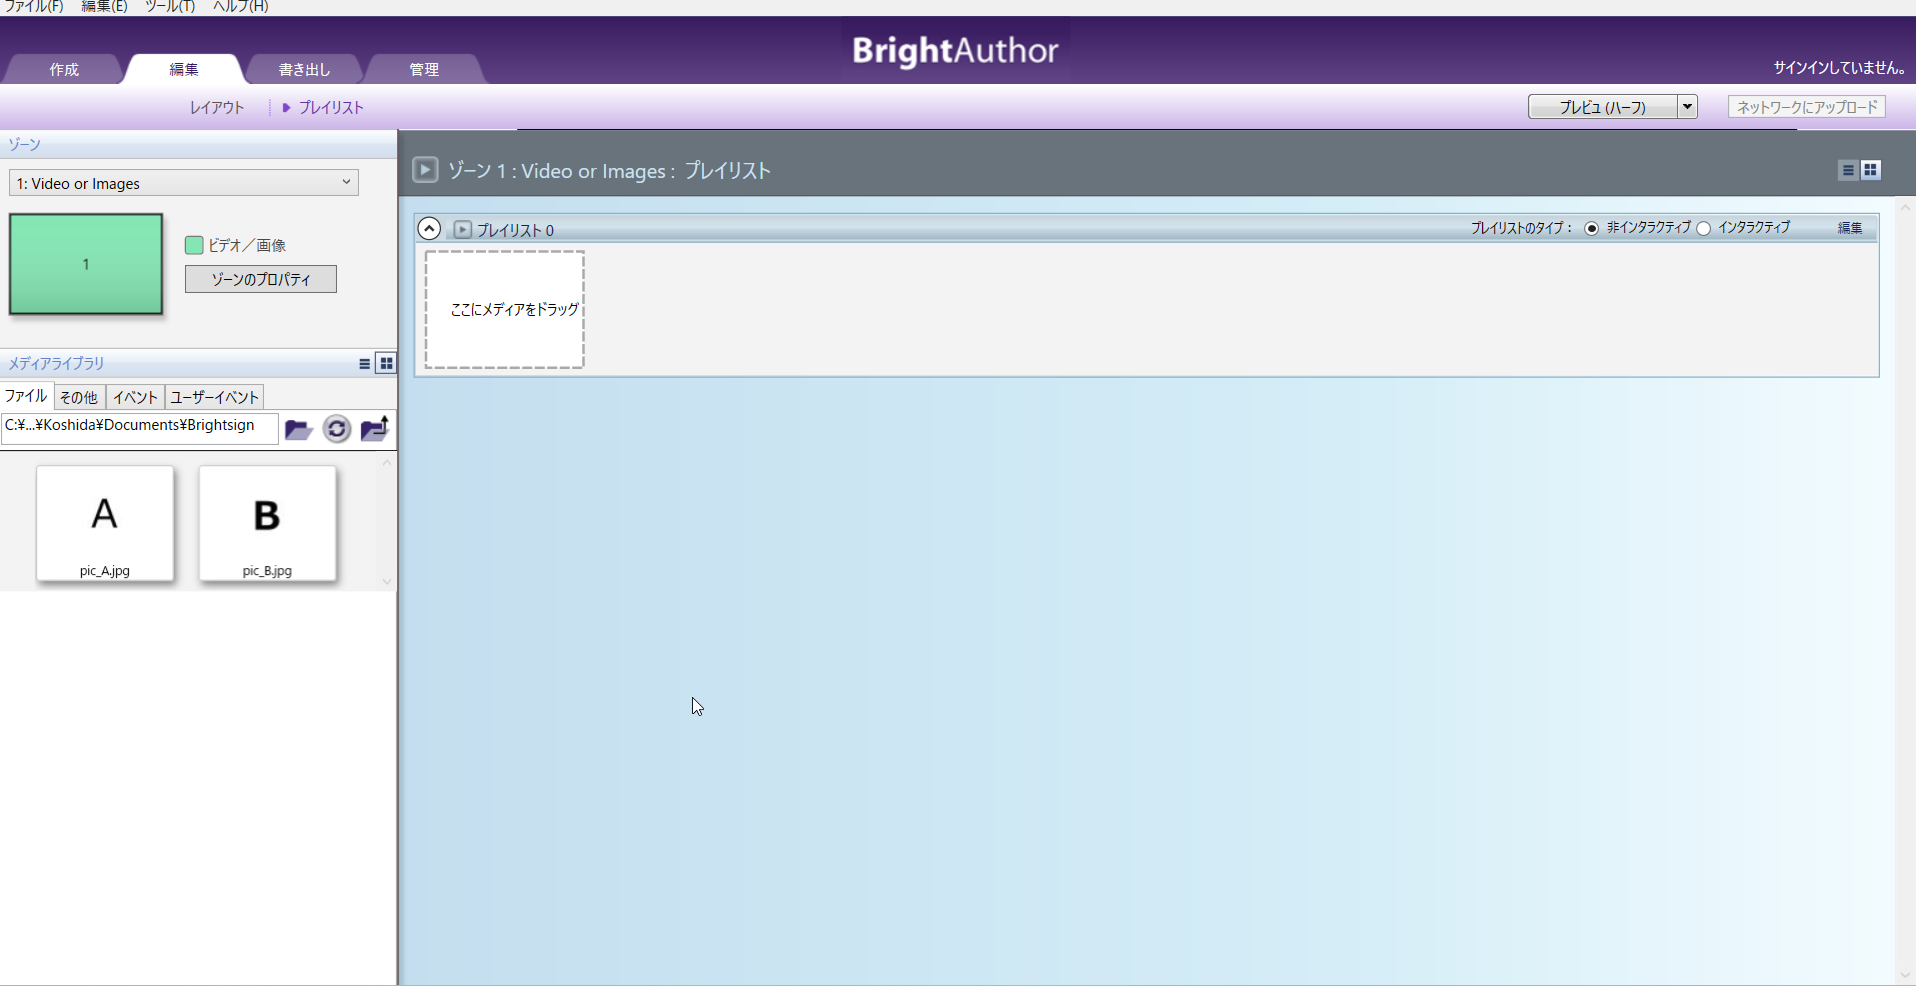Screen dimensions: 1916x986
Task: Click the green square of ビデオ/画像 legend
Action: click(193, 245)
